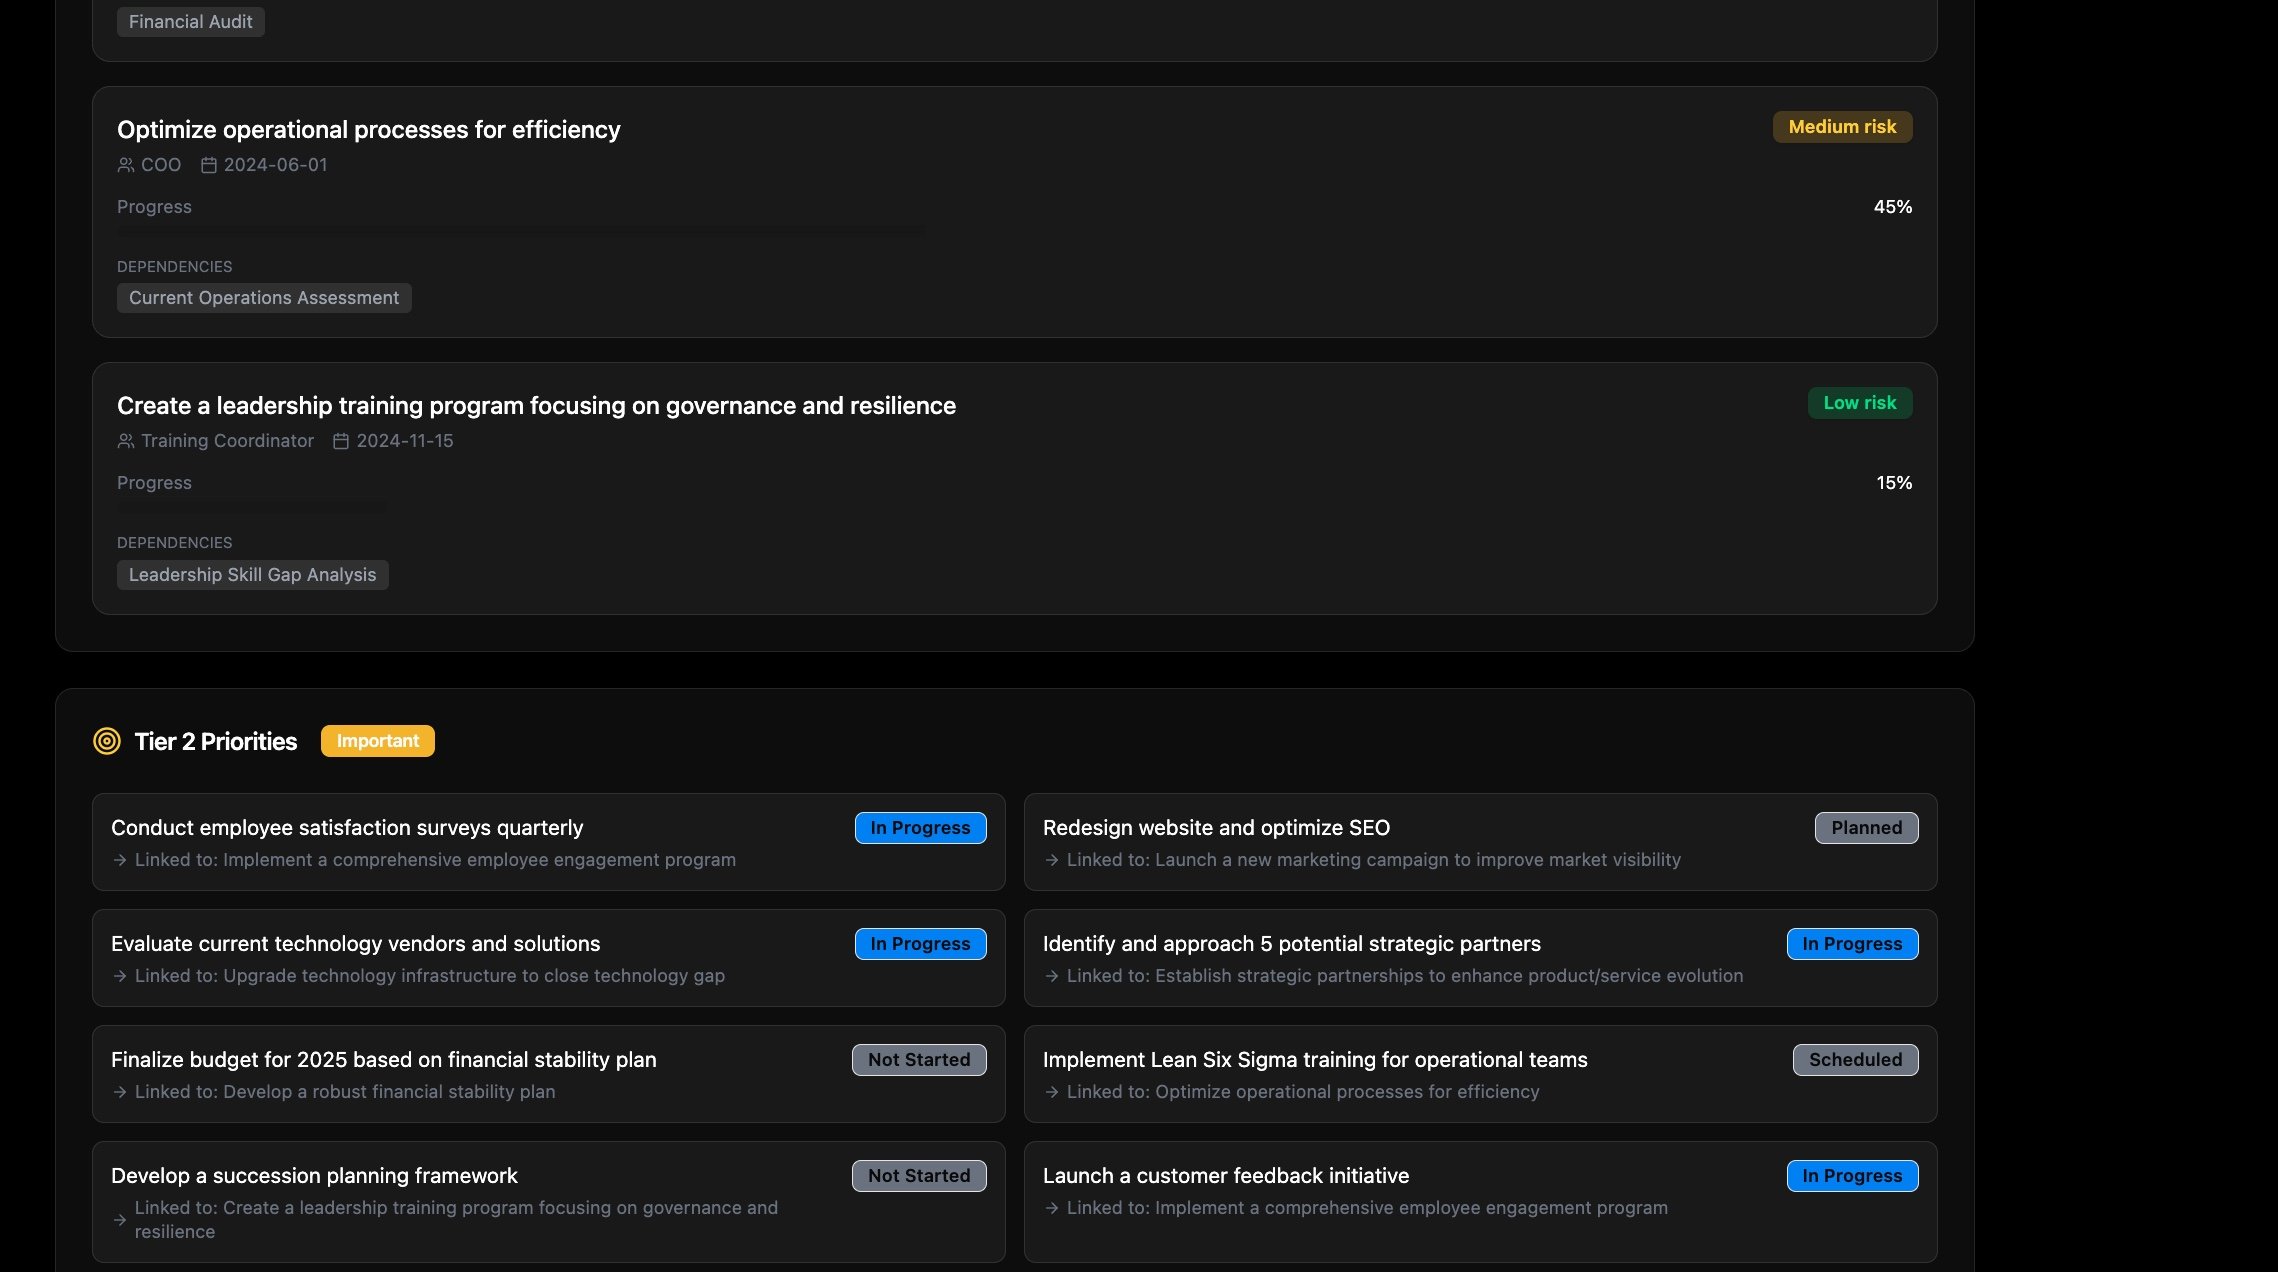Click Training Coordinator people icon
The image size is (2278, 1272).
point(126,441)
